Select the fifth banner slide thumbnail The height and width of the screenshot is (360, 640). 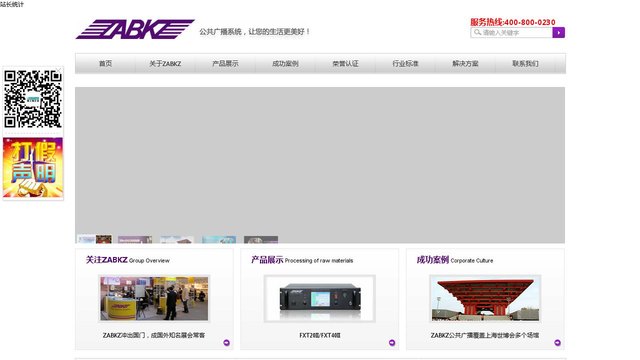[261, 240]
